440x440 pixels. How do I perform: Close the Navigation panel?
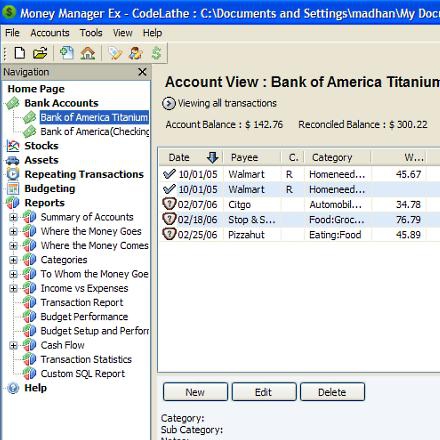click(142, 72)
